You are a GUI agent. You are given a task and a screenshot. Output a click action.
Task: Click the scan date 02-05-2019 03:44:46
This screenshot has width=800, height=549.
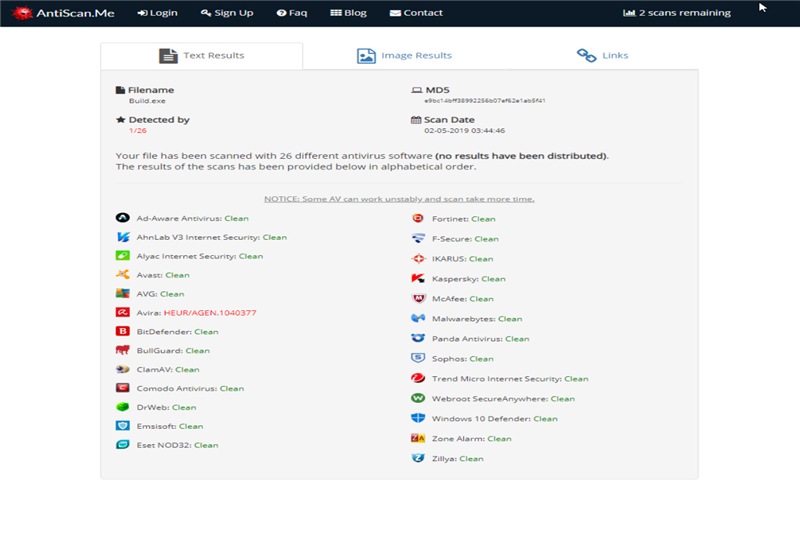point(464,131)
